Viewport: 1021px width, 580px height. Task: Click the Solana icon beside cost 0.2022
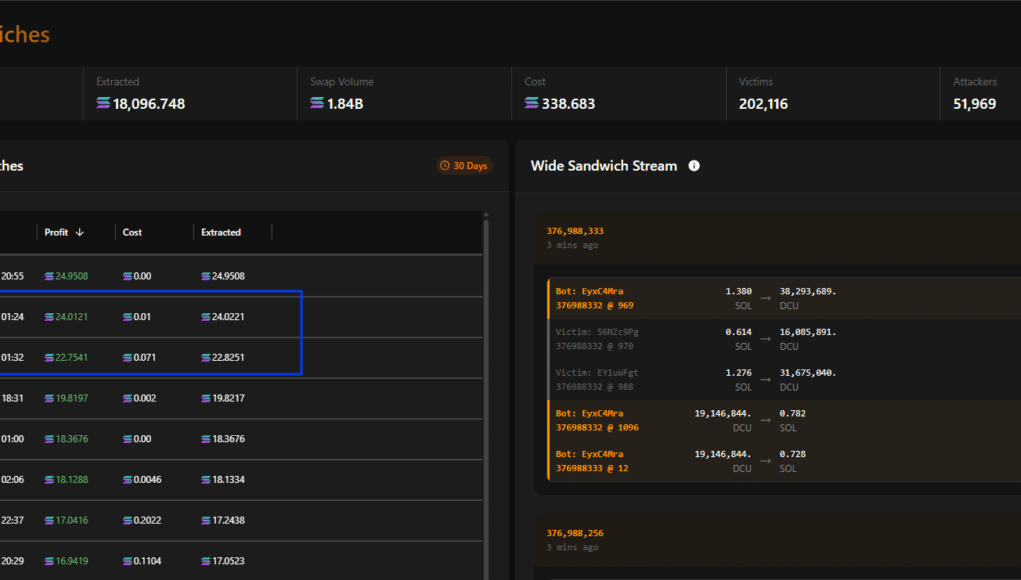[127, 520]
